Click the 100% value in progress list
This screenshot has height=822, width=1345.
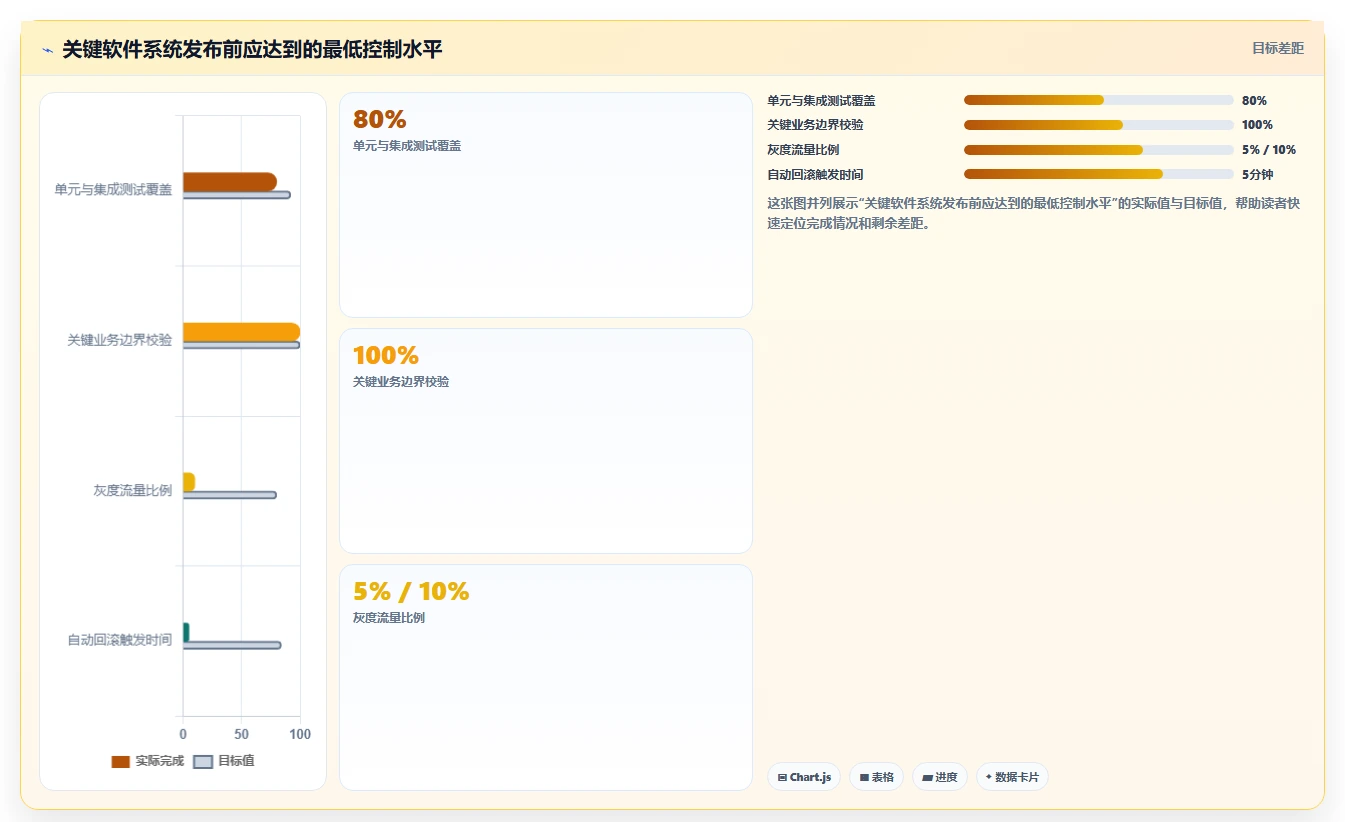[1257, 125]
